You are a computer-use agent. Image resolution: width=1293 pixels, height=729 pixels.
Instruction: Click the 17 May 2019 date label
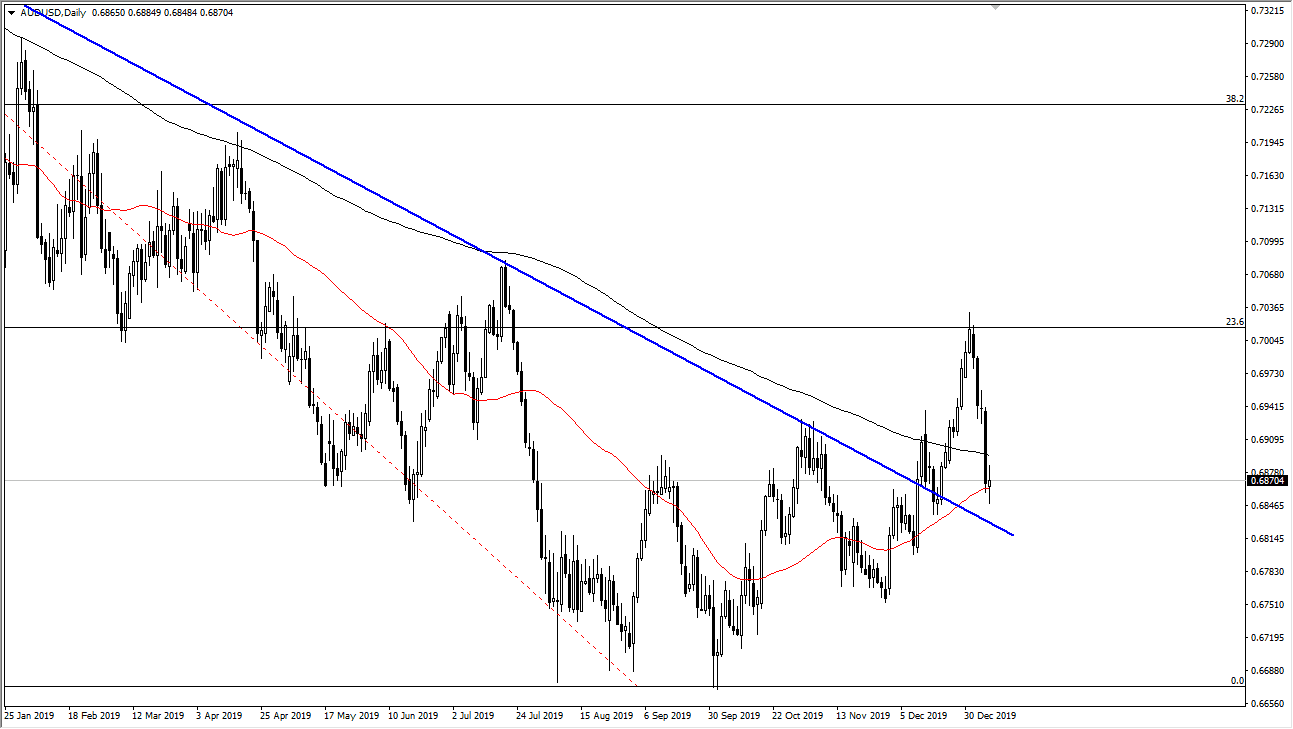350,716
